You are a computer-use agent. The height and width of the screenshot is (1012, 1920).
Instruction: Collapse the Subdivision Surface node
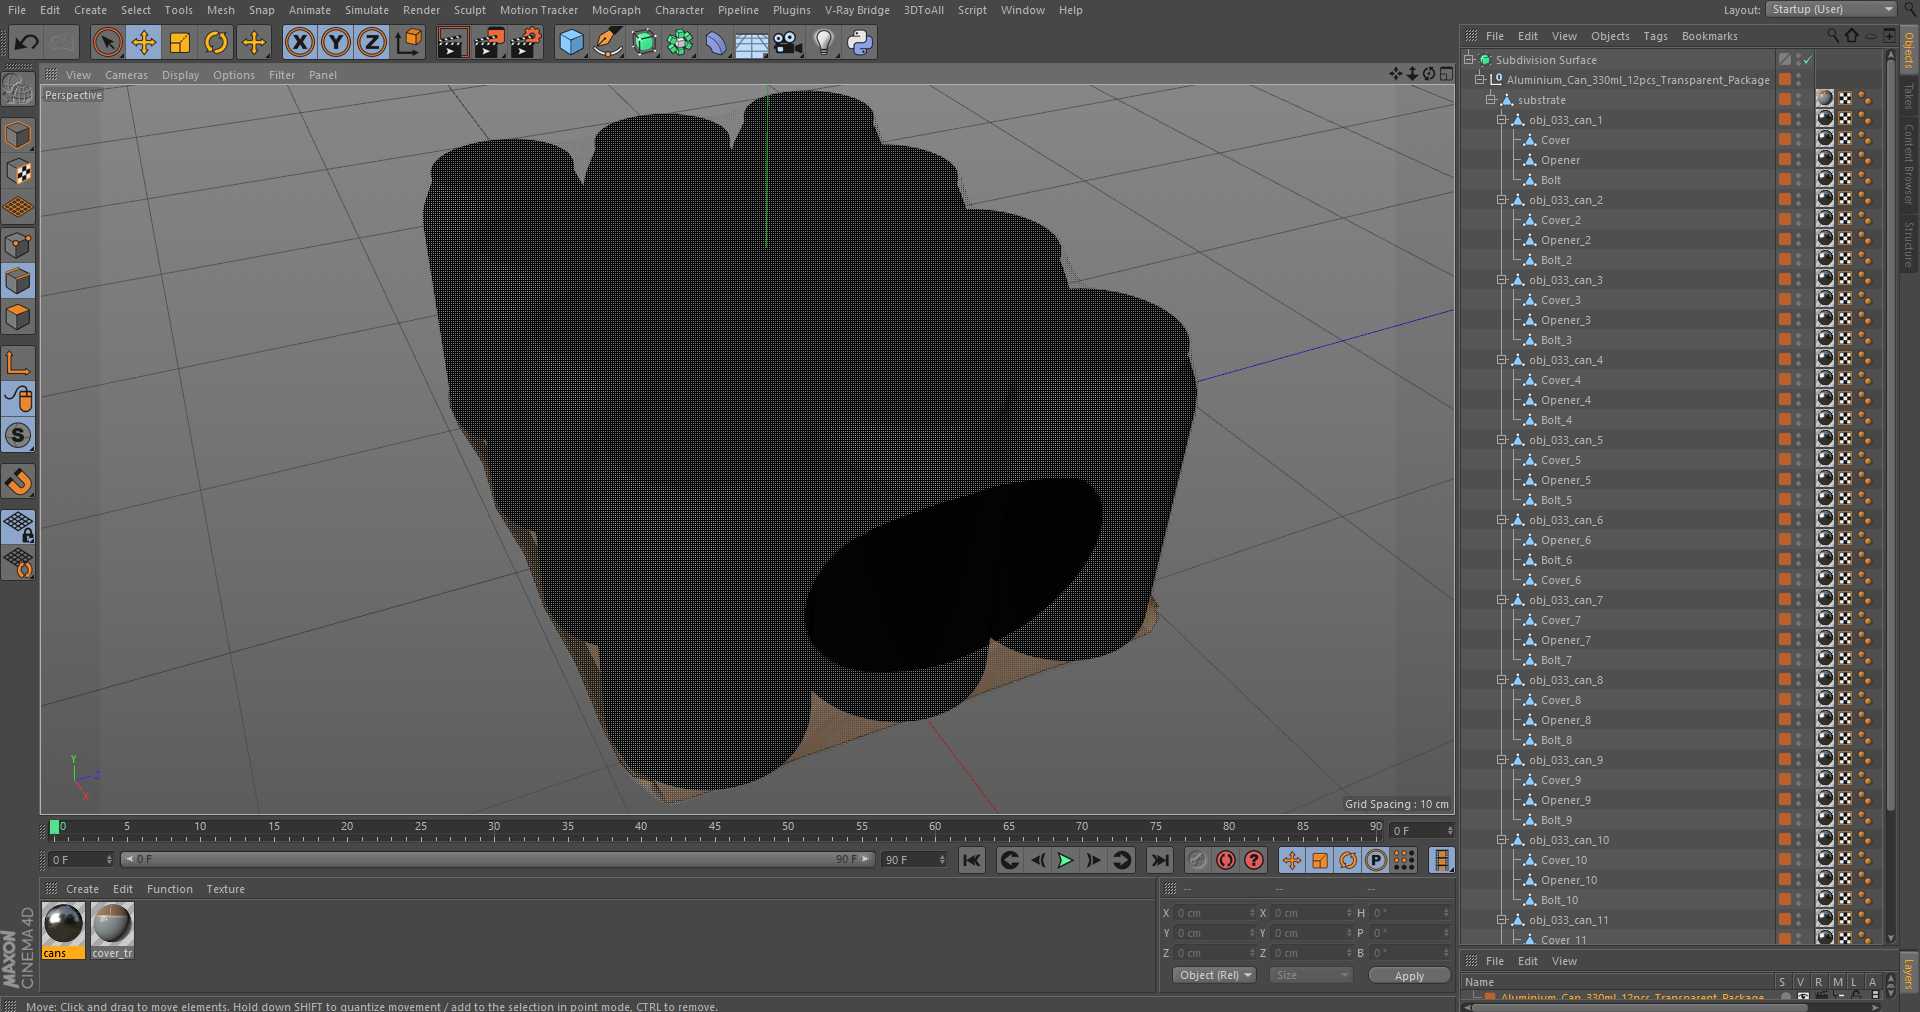(x=1468, y=60)
